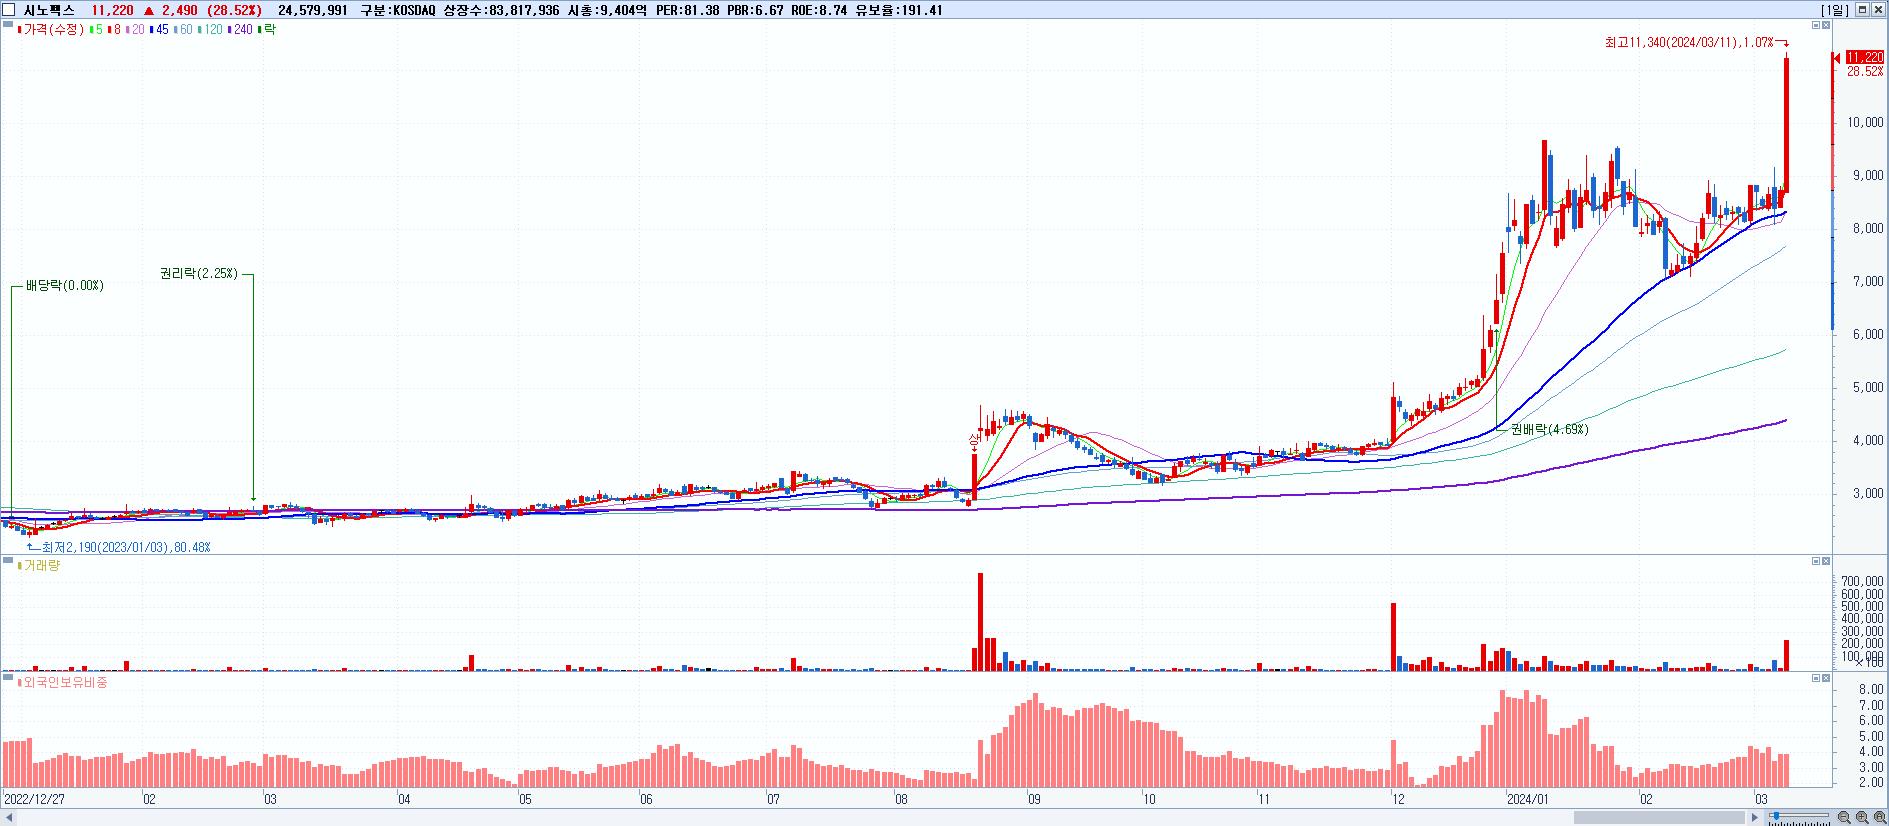
Task: Minimize the 외국인보유비중 pane
Action: [1816, 679]
